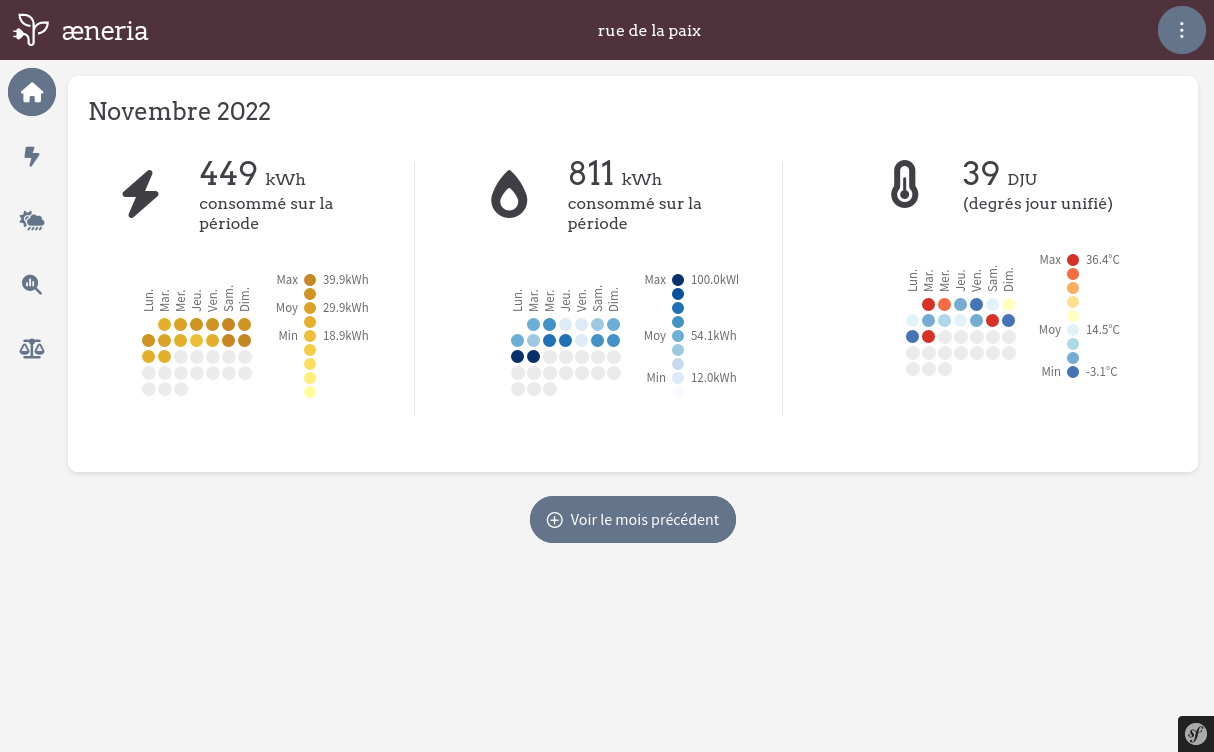1214x752 pixels.
Task: Click the æneria plant logo
Action: (31, 30)
